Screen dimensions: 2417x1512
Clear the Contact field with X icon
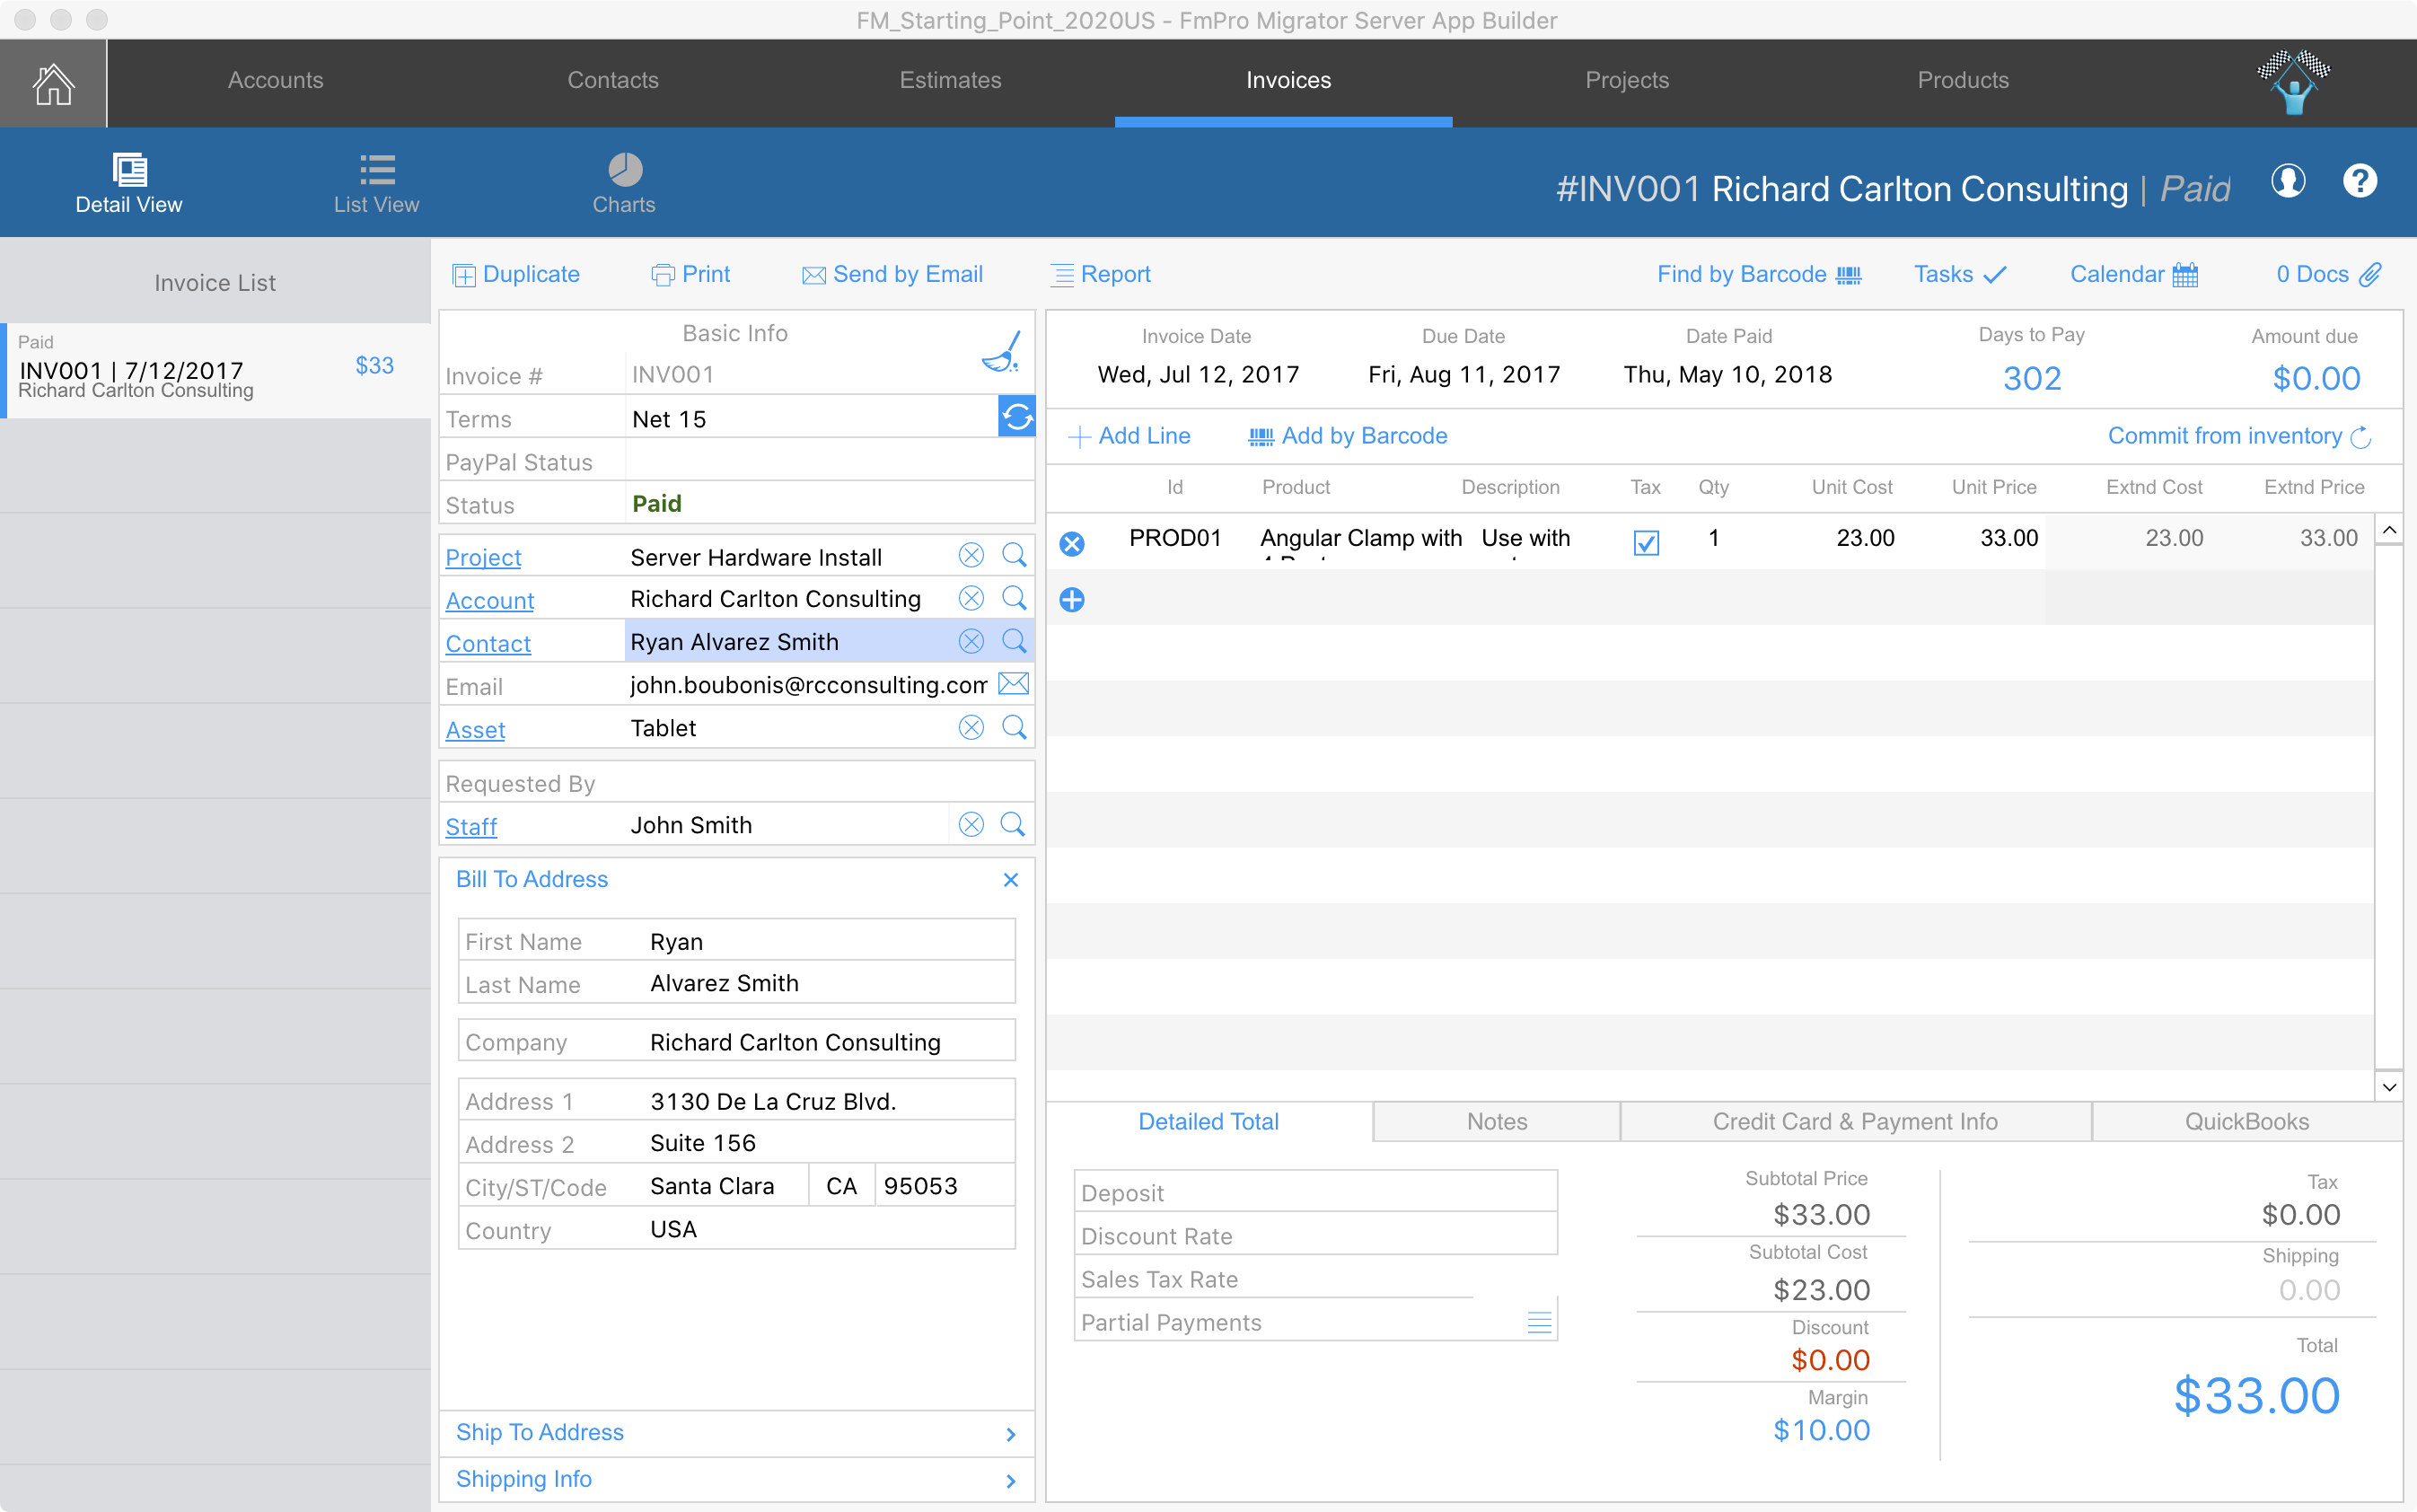(x=970, y=642)
